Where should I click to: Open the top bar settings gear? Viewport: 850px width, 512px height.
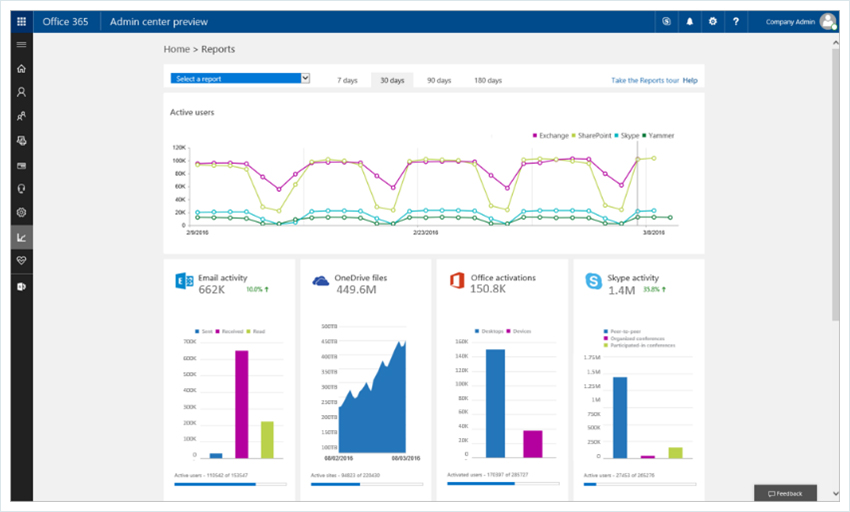coord(713,22)
